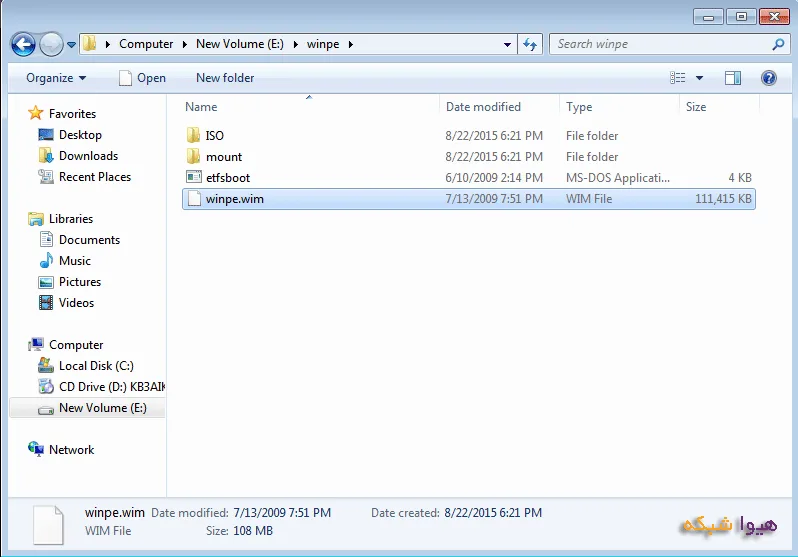The image size is (798, 557).
Task: Select New Volume (E:) breadcrumb
Action: point(240,44)
